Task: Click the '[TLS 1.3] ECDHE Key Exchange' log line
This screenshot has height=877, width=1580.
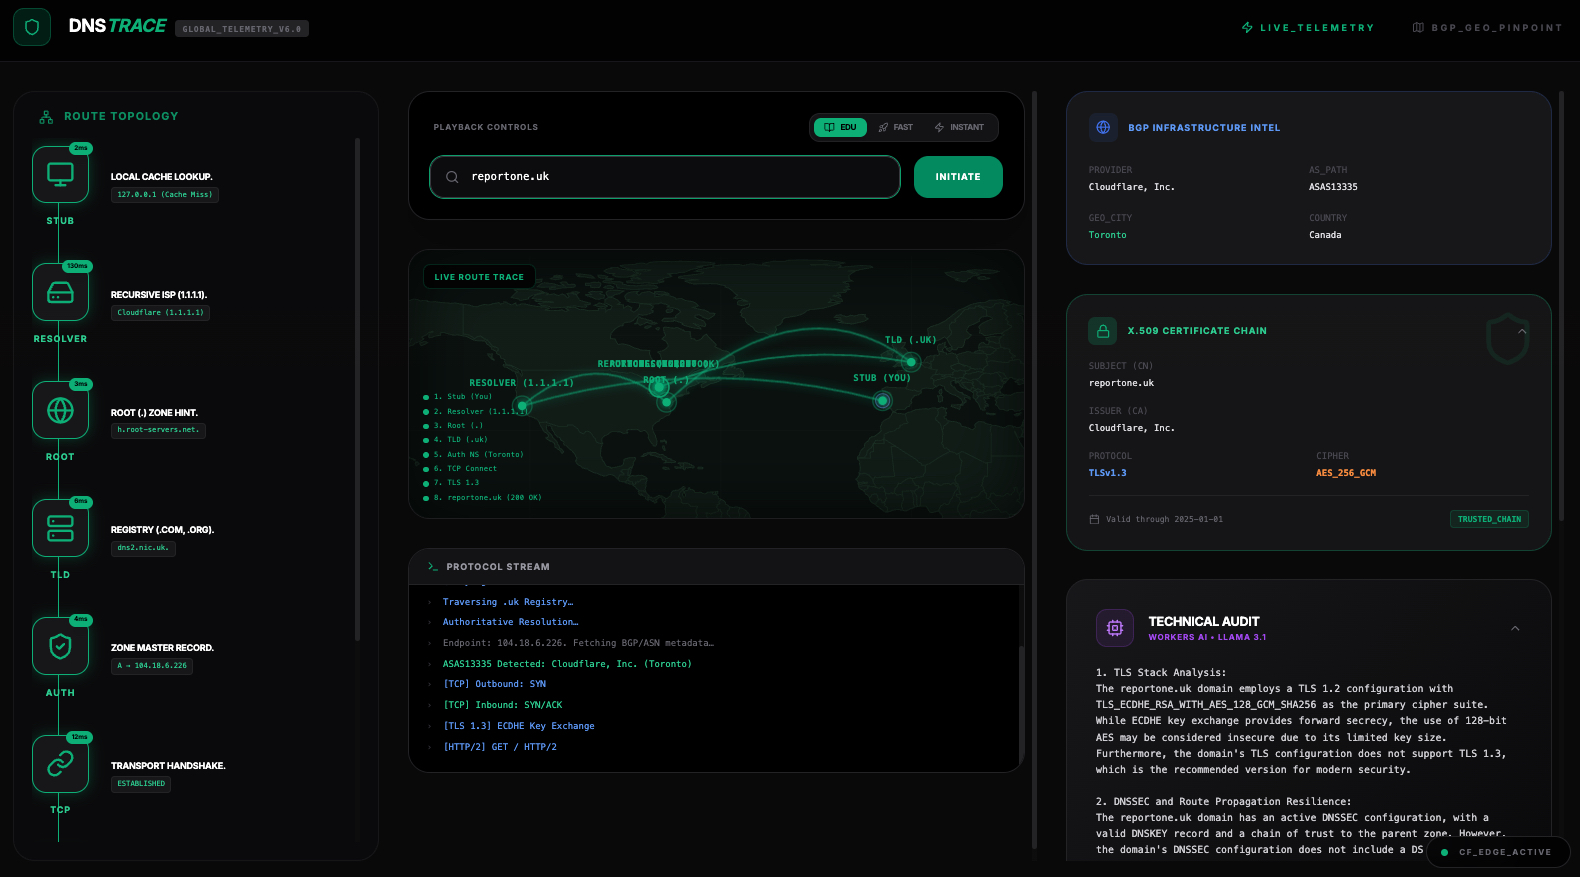Action: tap(519, 726)
